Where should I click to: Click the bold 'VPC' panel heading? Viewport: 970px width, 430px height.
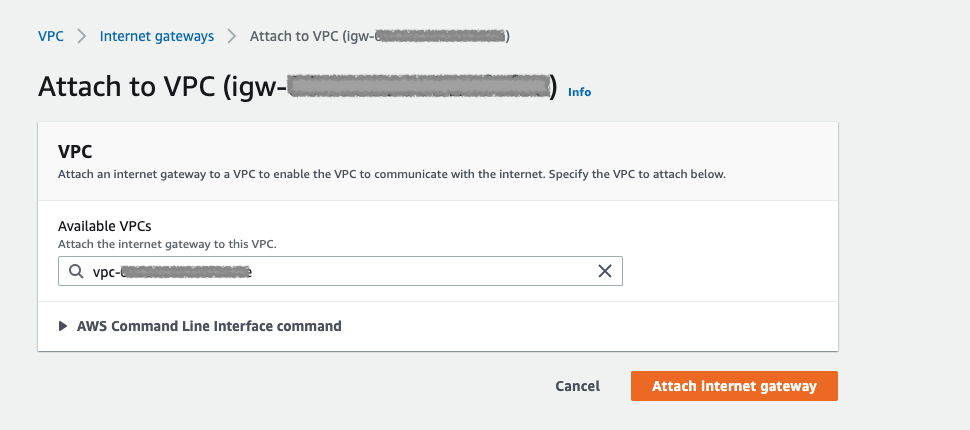pyautogui.click(x=75, y=151)
